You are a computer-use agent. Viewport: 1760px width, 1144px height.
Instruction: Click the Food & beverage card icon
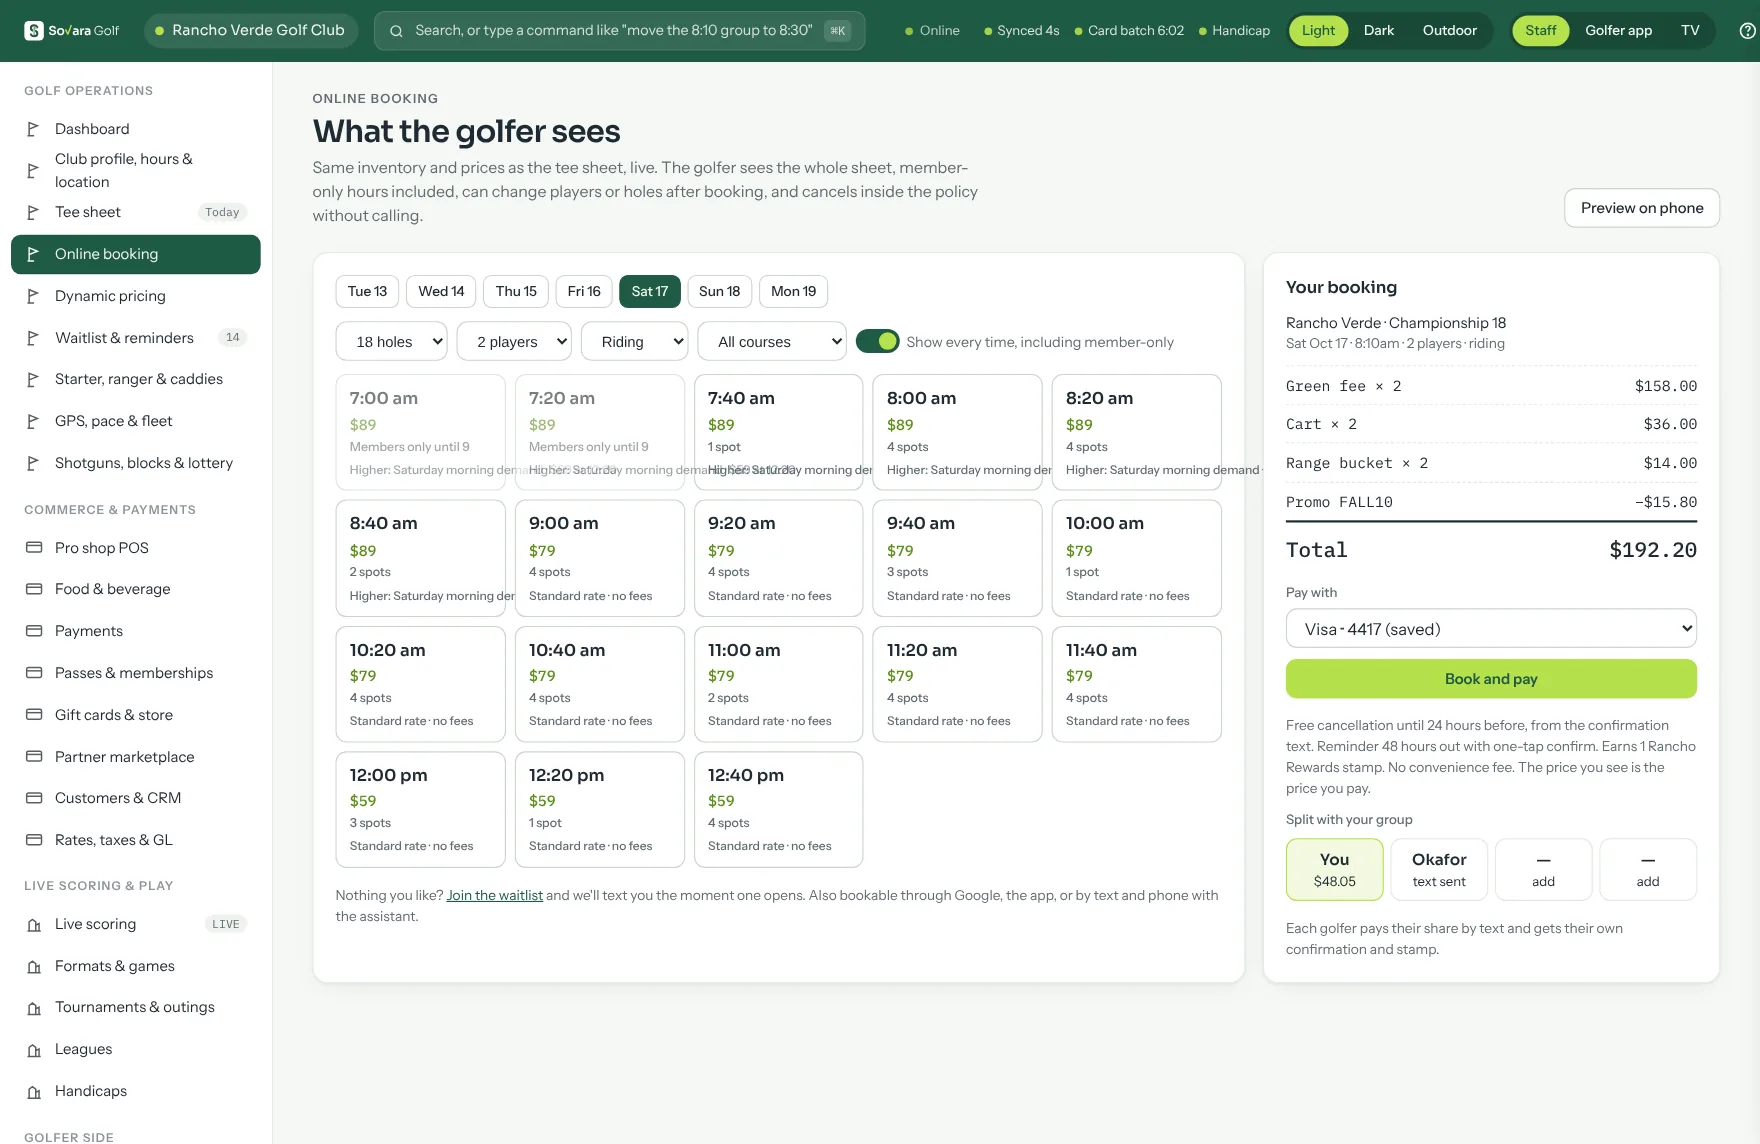coord(34,589)
